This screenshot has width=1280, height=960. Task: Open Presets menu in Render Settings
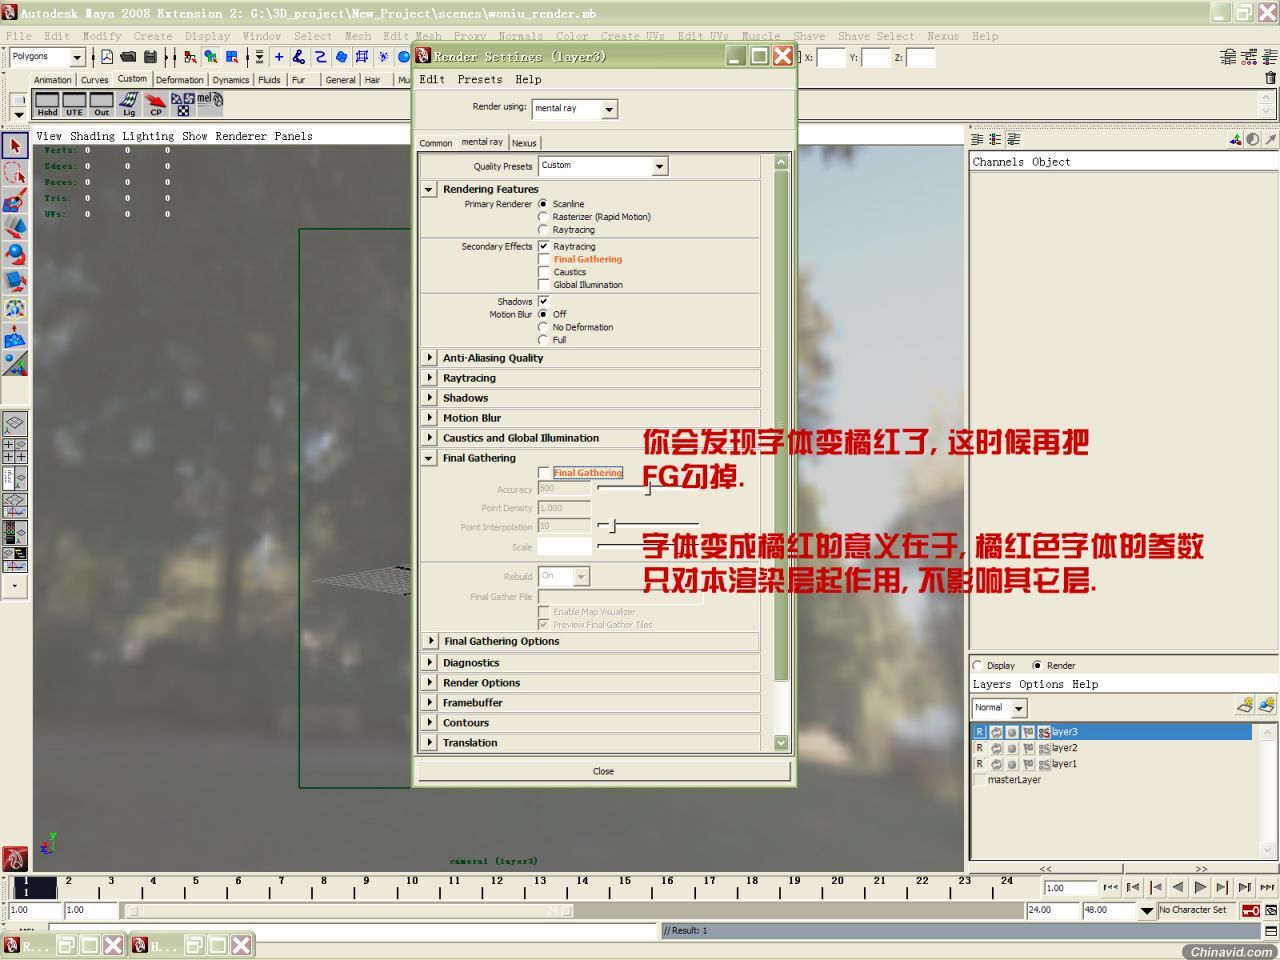[x=480, y=79]
